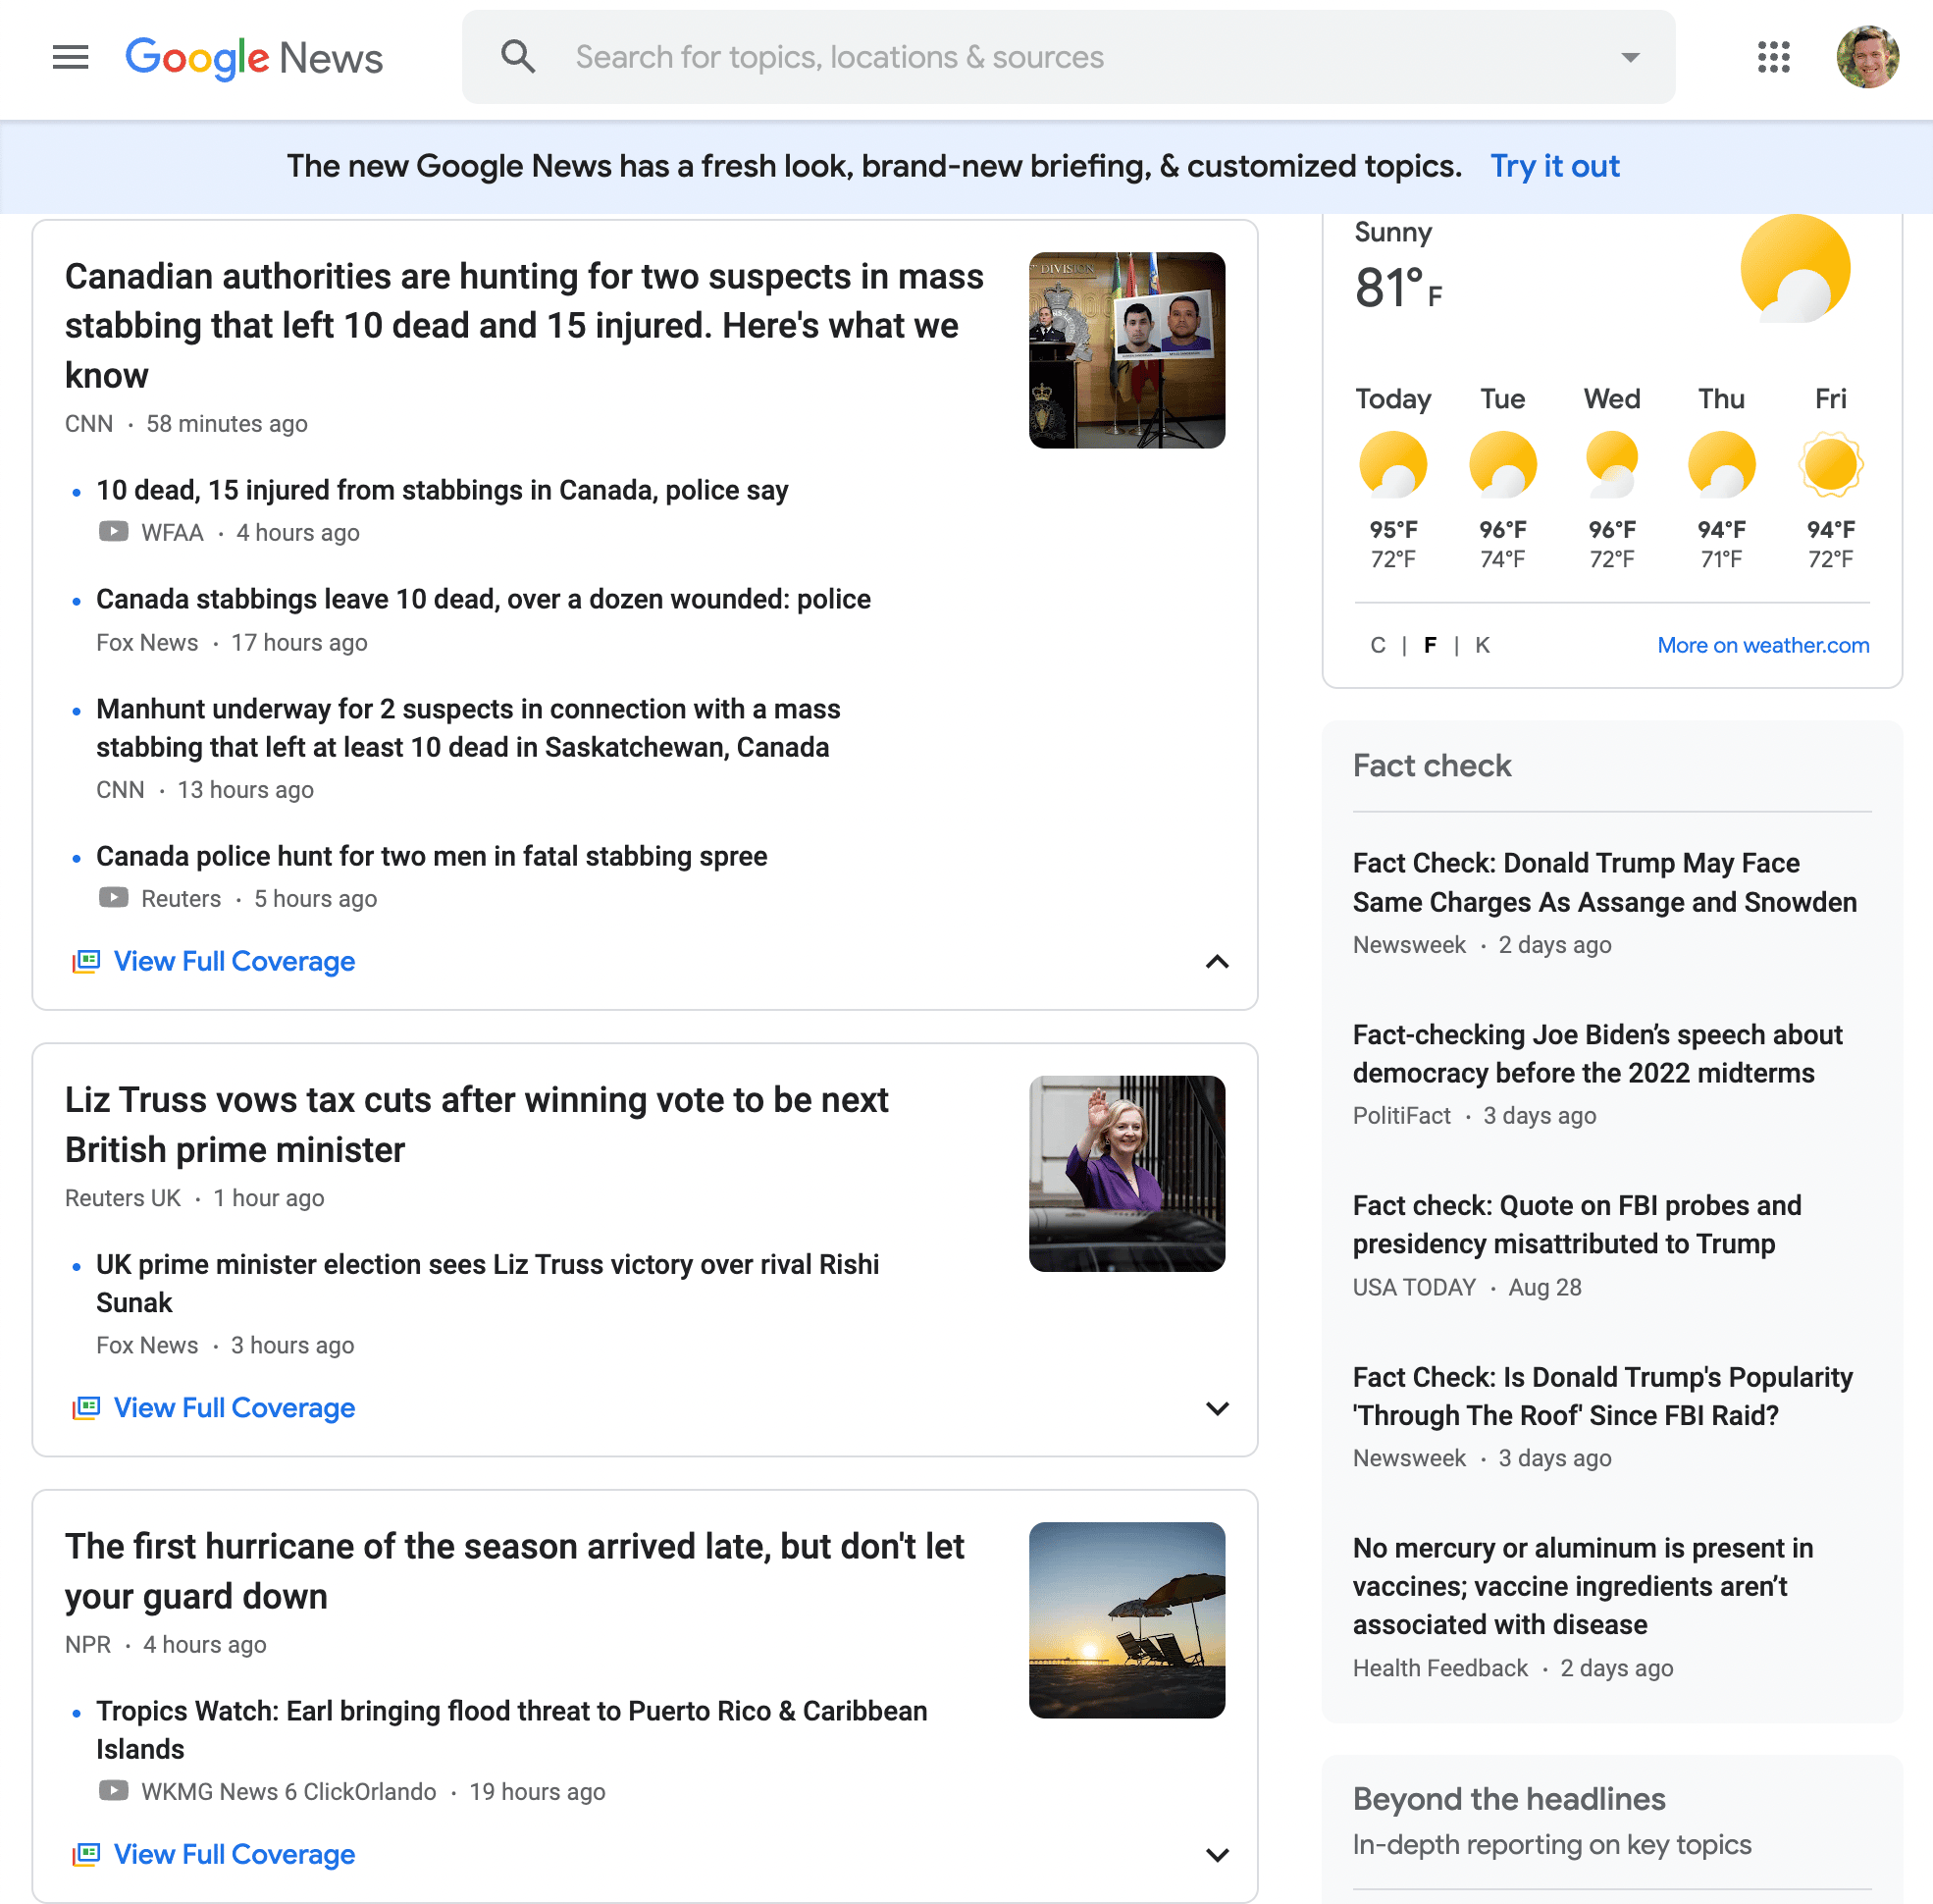Click Friday's sunny forecast icon
Viewport: 1933px width, 1904px height.
pos(1830,464)
